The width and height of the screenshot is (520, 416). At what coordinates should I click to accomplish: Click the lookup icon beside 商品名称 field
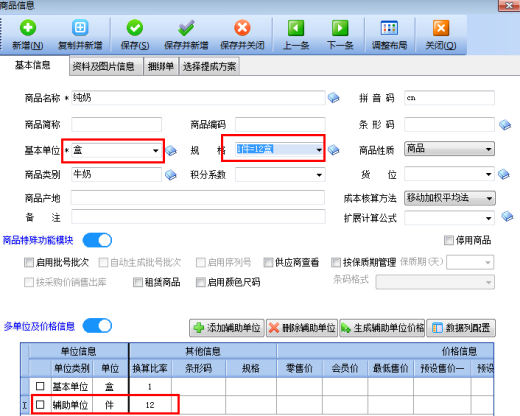coord(334,98)
